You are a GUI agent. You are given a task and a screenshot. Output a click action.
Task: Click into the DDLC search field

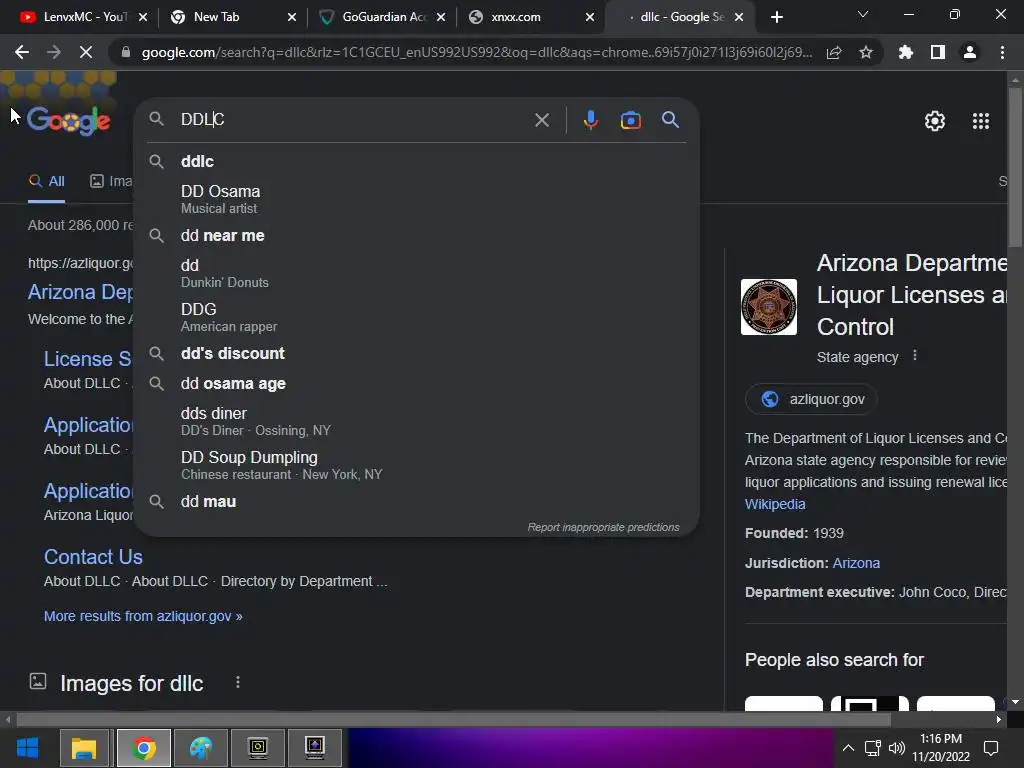(353, 120)
